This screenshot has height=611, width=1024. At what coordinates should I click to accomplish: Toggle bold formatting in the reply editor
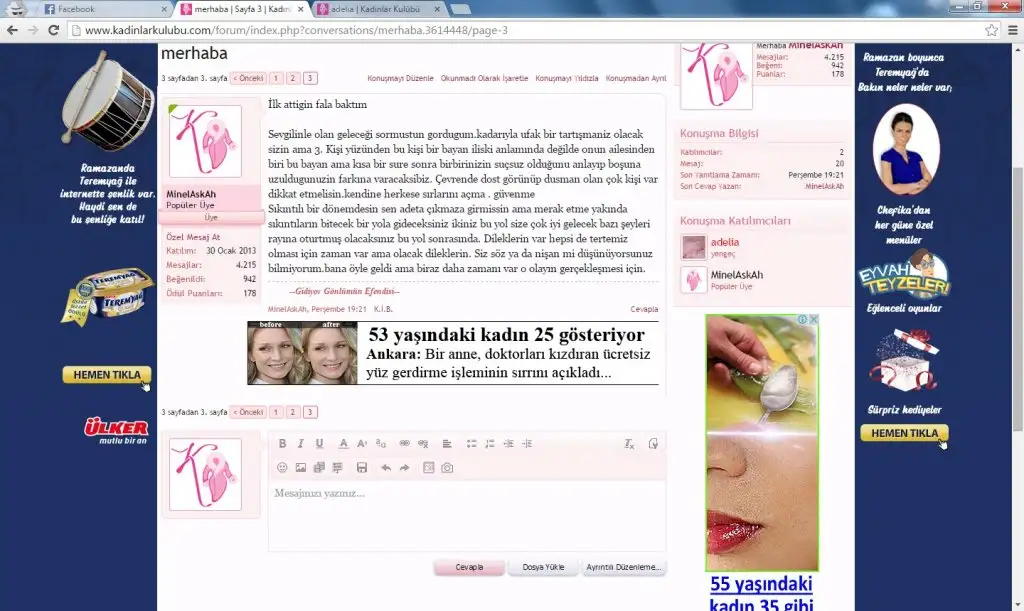tap(282, 444)
